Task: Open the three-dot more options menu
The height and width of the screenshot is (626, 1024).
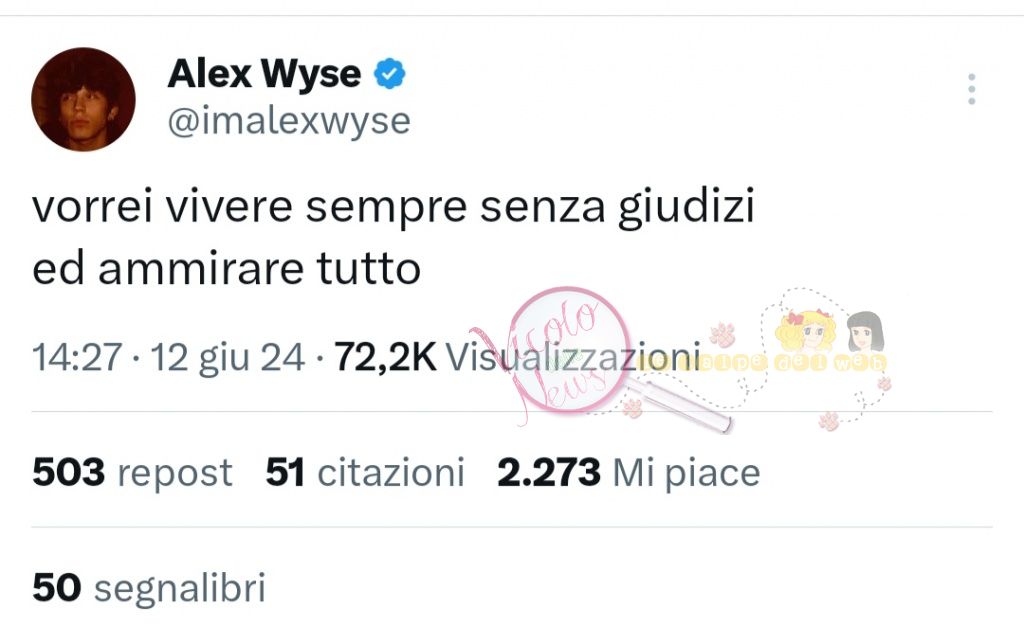Action: tap(972, 89)
